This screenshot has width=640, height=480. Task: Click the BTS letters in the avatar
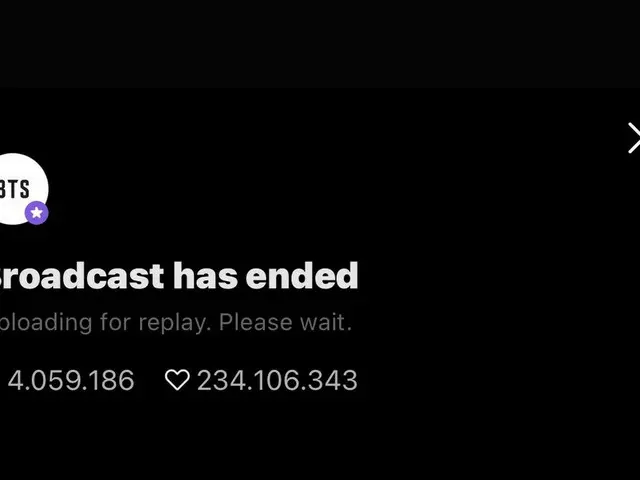click(15, 189)
